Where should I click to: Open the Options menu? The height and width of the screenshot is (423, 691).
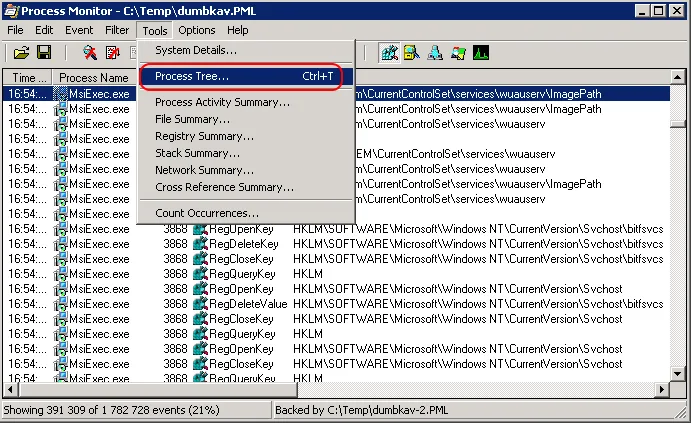197,30
